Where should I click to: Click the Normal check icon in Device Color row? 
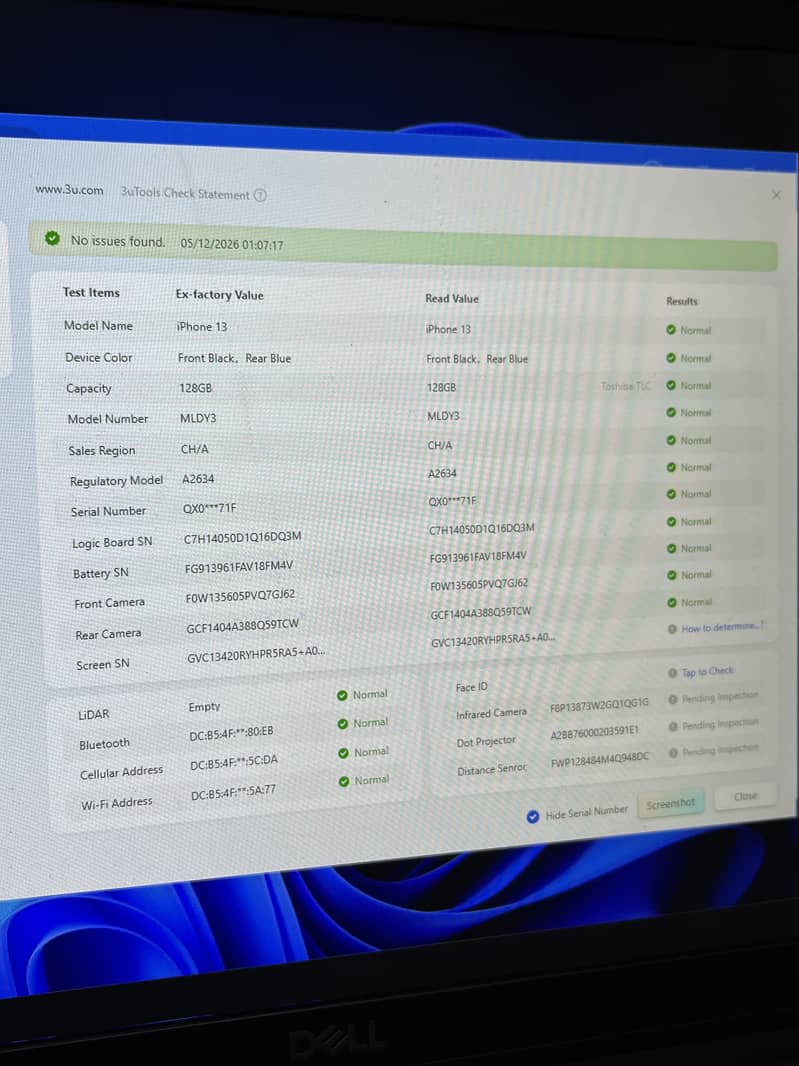point(671,358)
